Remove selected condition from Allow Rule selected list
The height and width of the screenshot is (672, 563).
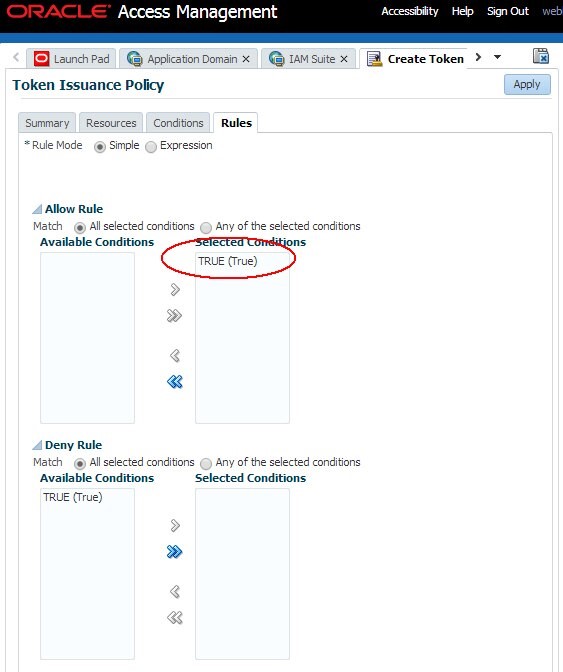tap(175, 355)
